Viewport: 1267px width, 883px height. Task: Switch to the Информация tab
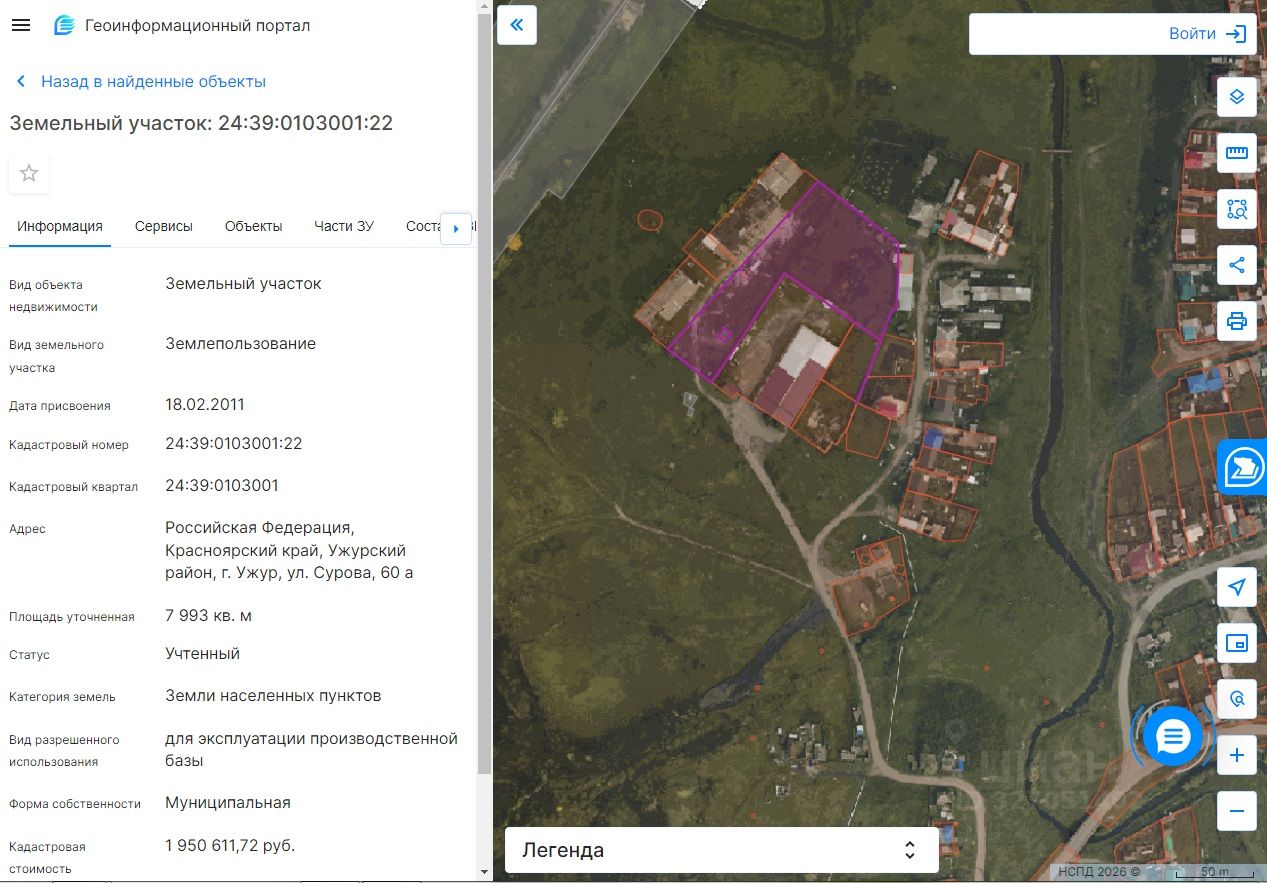(x=60, y=226)
